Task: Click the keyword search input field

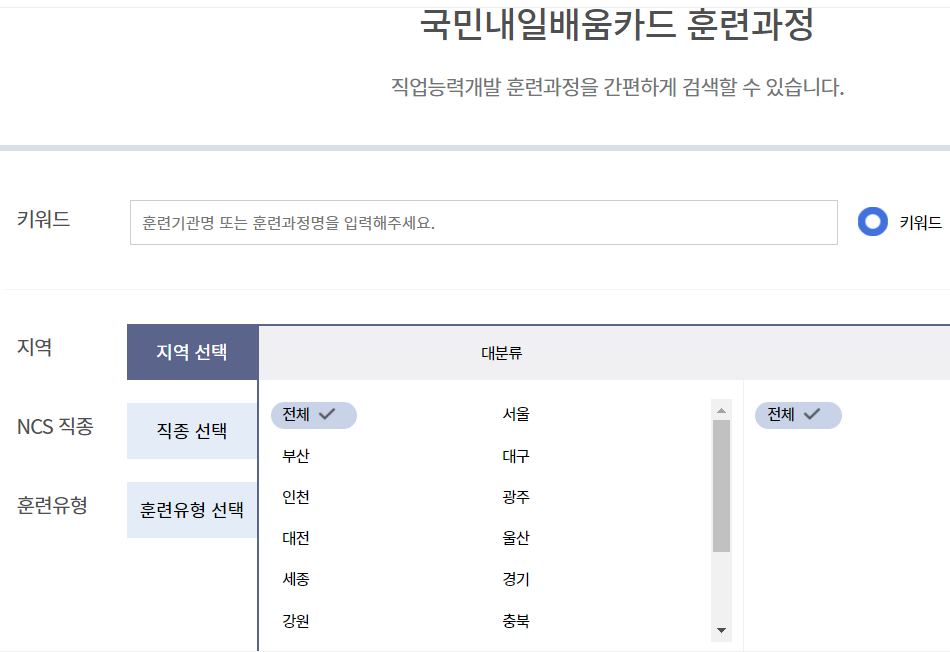Action: [x=483, y=222]
